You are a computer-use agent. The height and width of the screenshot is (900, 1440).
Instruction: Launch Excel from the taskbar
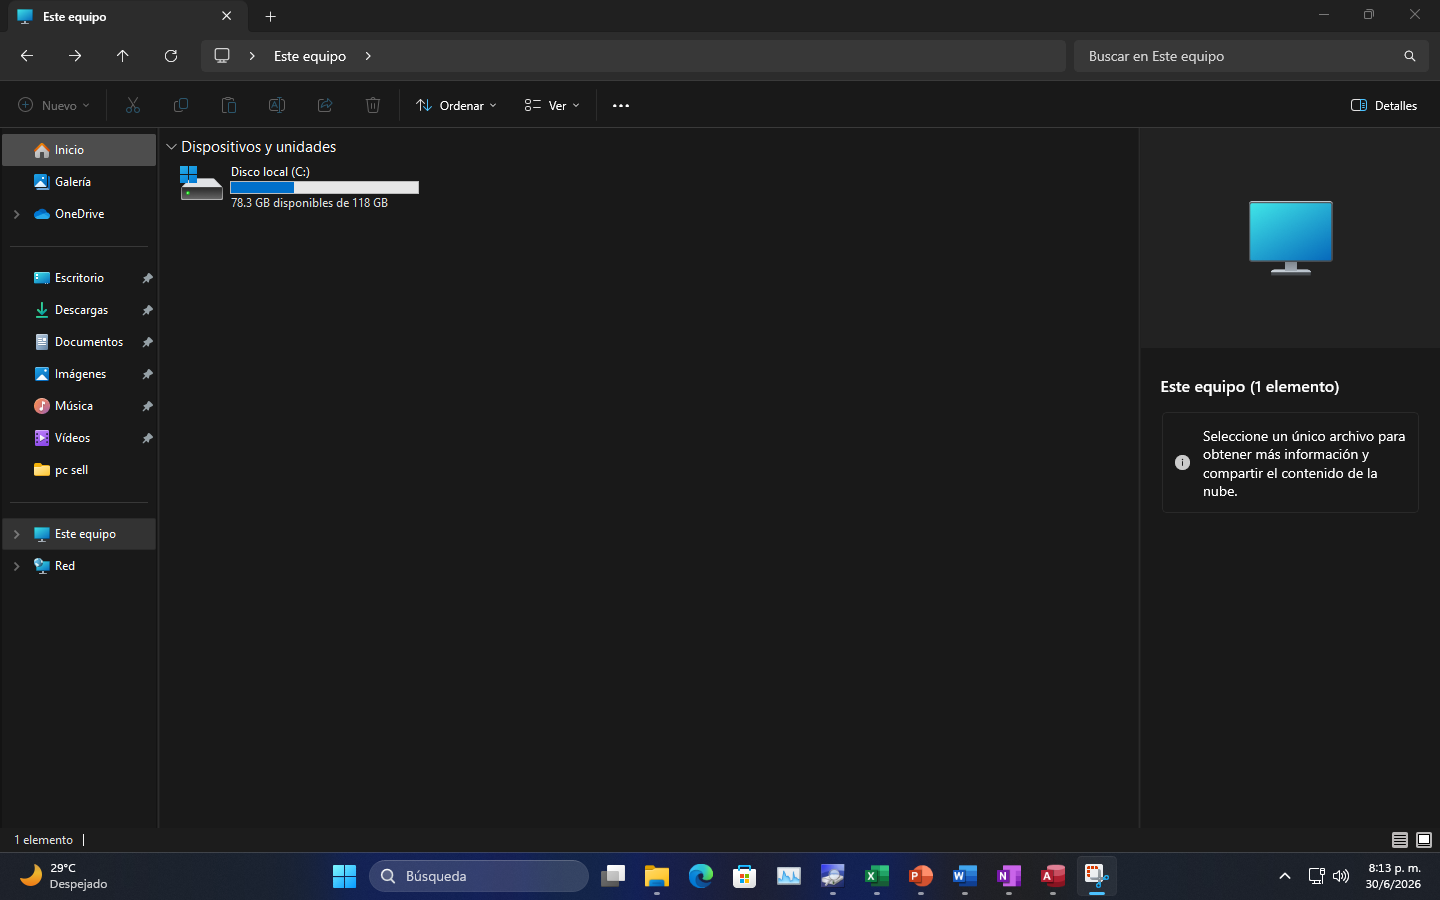[x=877, y=876]
